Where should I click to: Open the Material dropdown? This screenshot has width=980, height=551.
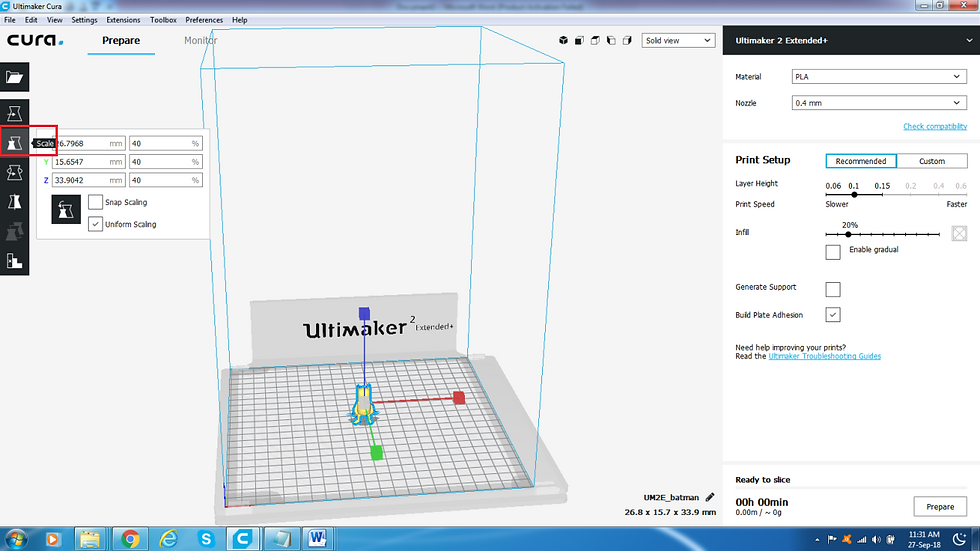[879, 77]
